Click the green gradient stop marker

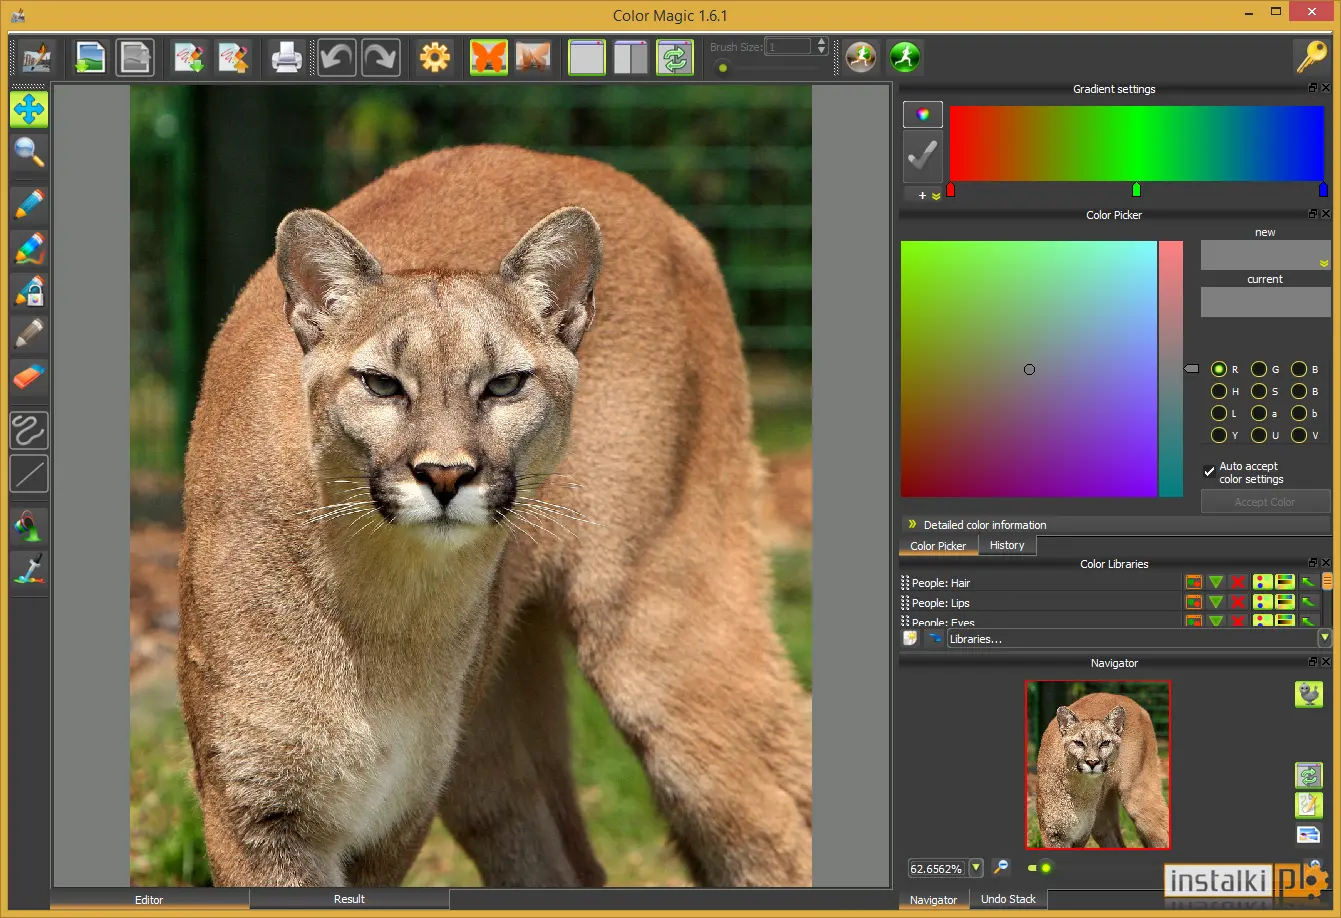1136,189
